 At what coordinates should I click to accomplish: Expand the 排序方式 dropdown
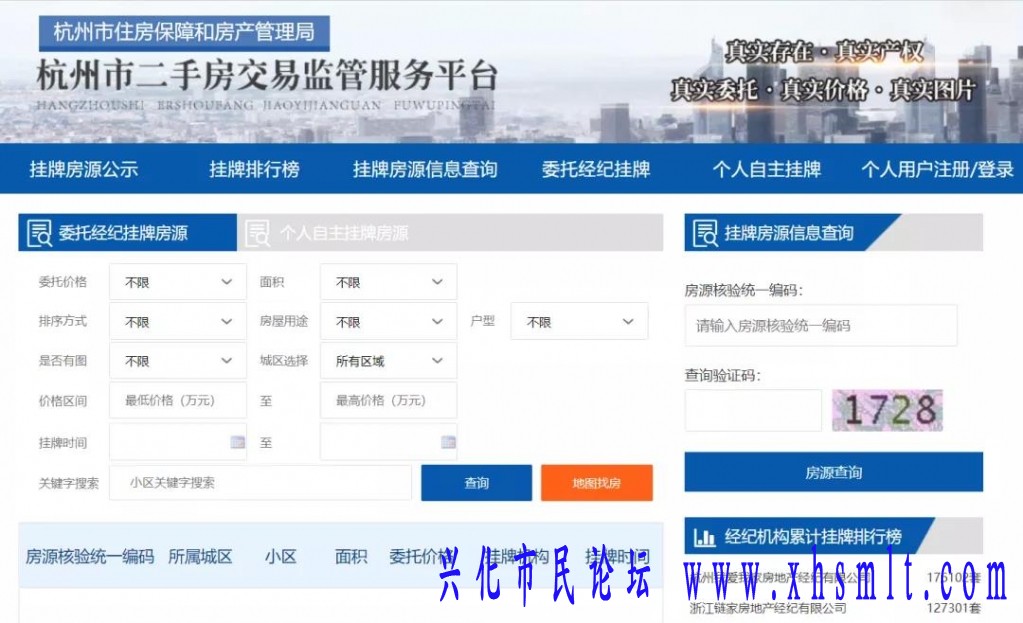[177, 322]
